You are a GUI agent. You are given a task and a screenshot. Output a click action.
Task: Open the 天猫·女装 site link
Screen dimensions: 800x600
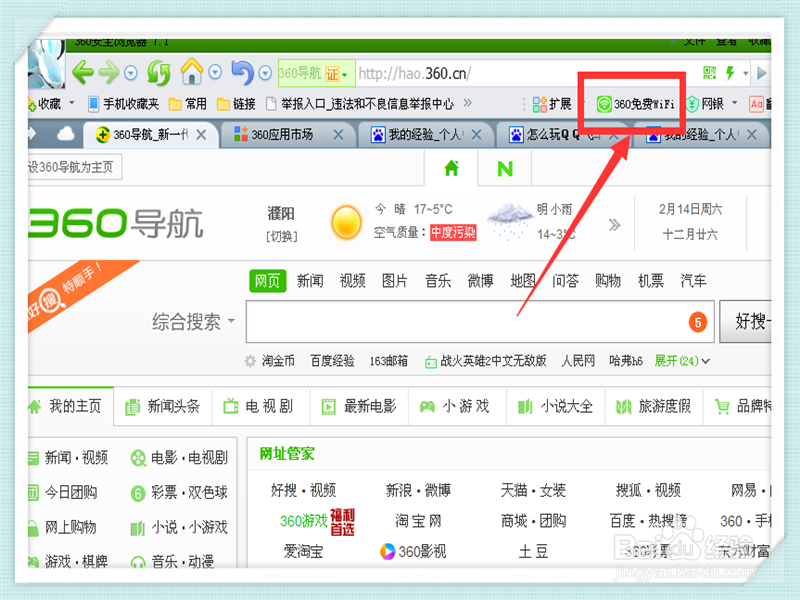point(533,490)
